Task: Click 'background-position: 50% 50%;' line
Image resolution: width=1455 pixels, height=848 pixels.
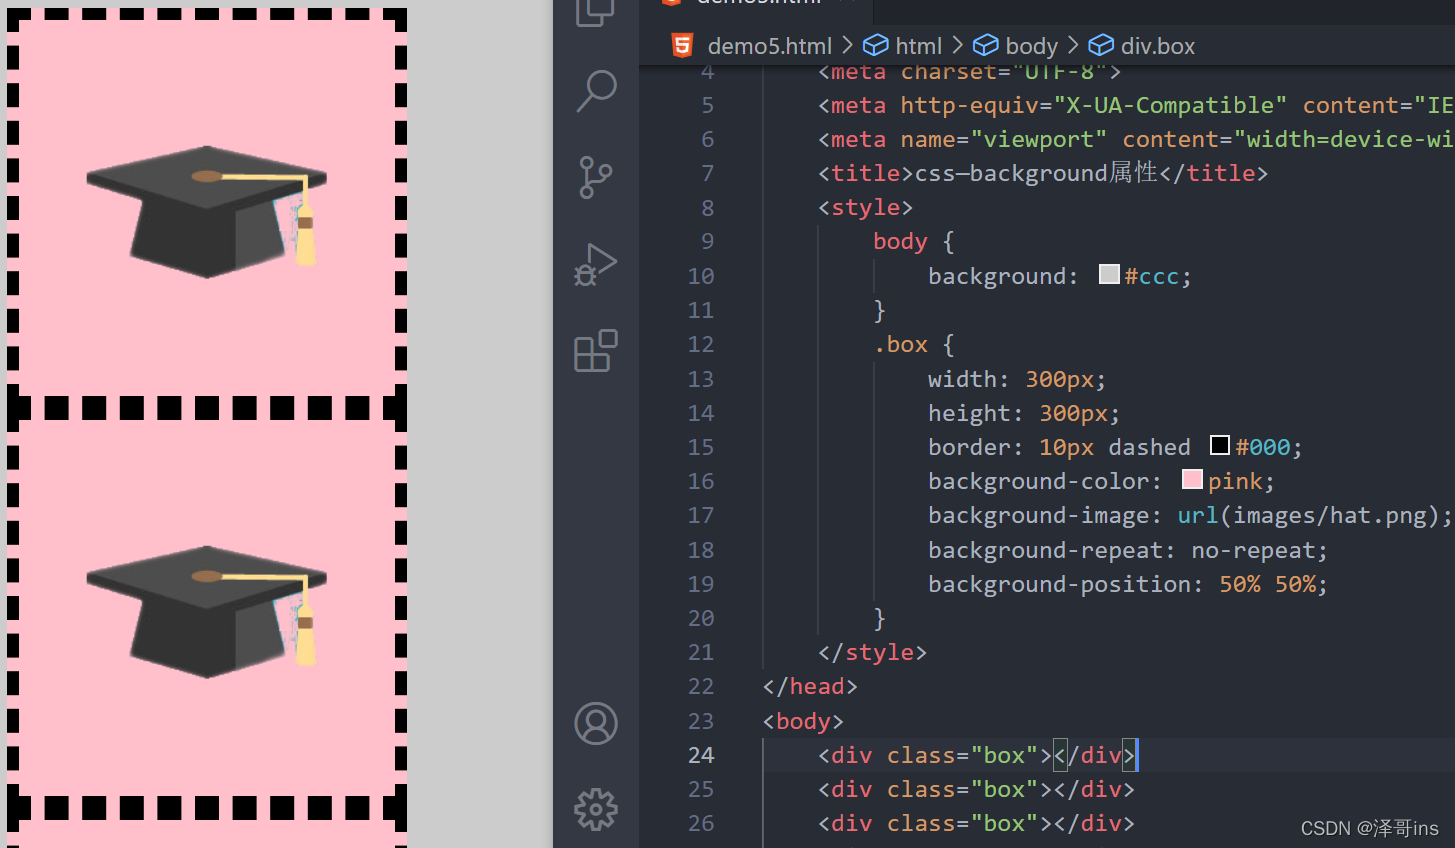Action: tap(1128, 584)
